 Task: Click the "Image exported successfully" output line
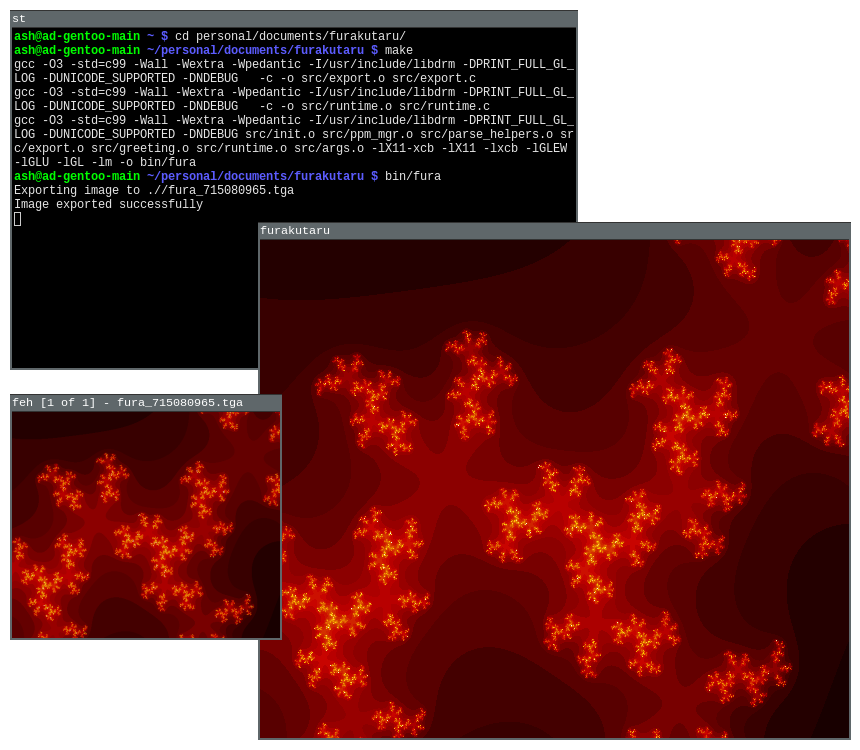click(108, 205)
